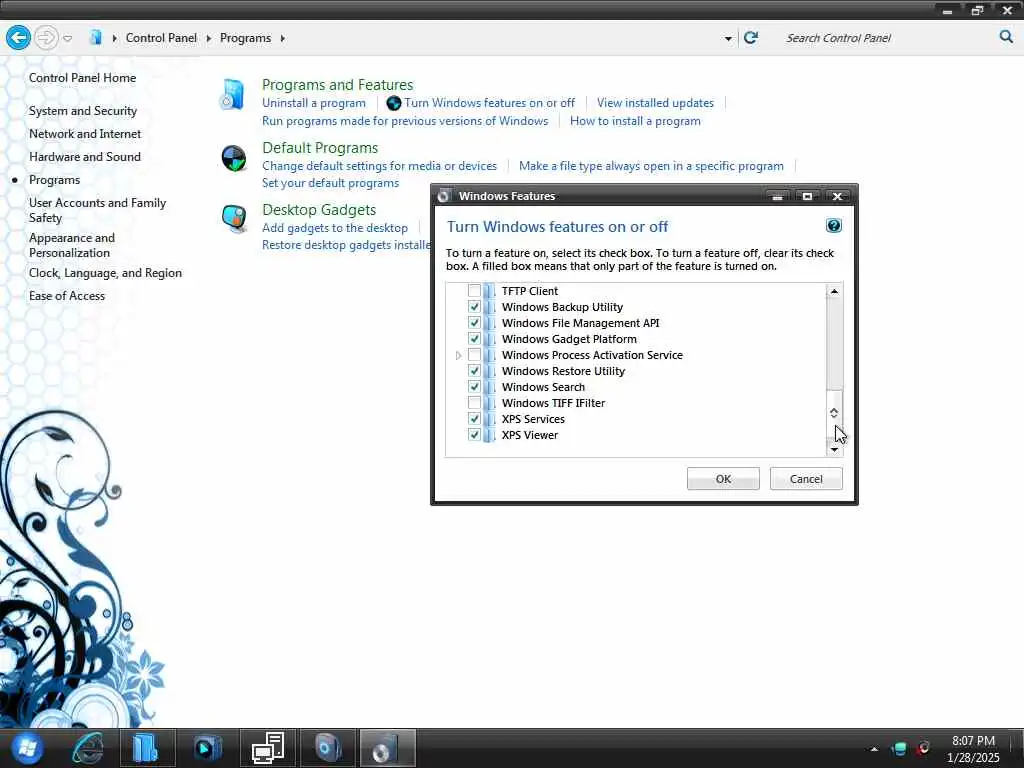The image size is (1024, 768).
Task: Click Add gadgets to the desktop link
Action: coord(335,228)
